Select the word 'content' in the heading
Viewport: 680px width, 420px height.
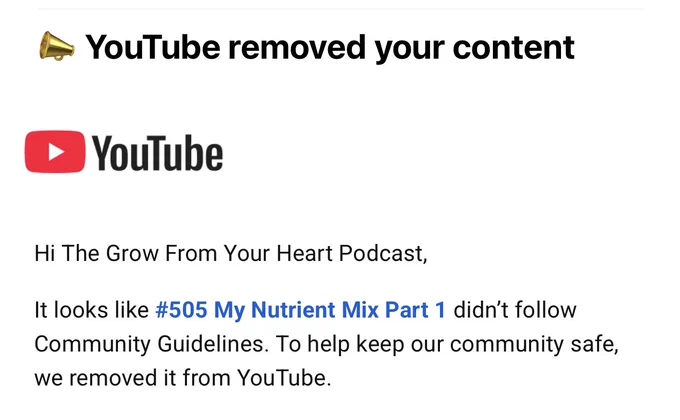click(514, 47)
